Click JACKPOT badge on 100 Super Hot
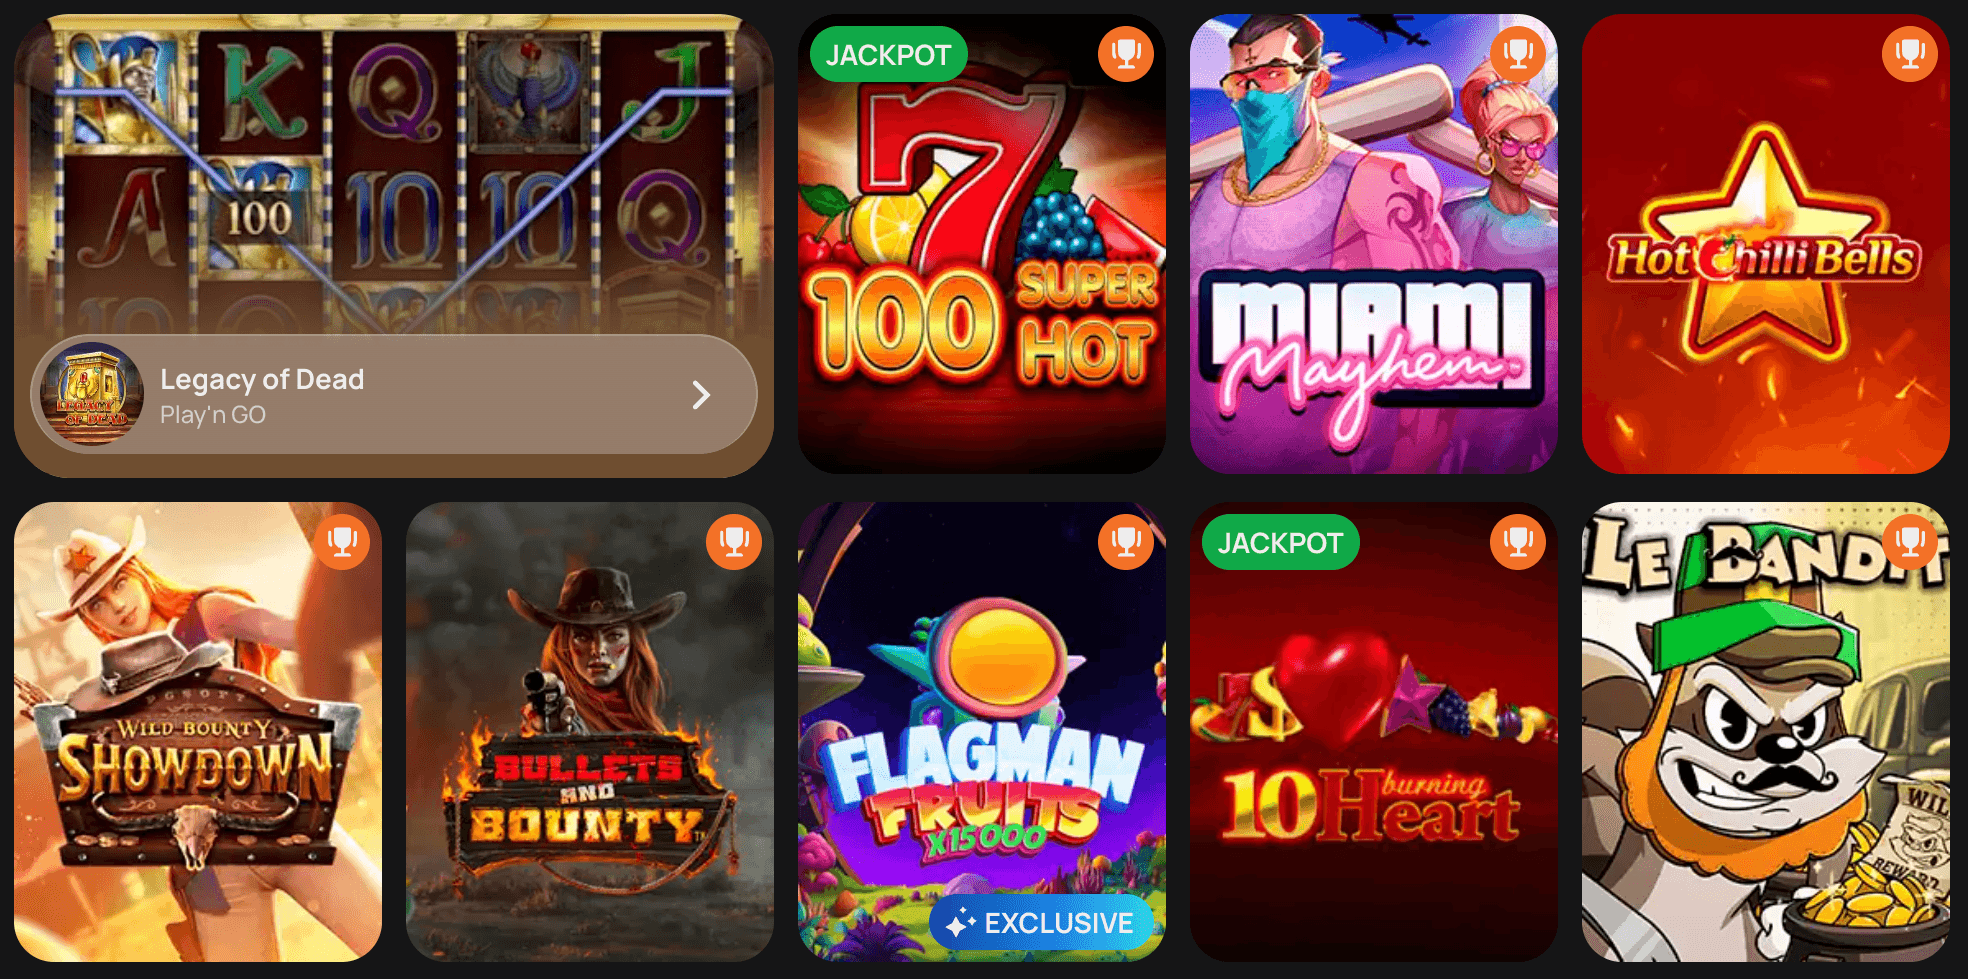This screenshot has width=1968, height=979. pyautogui.click(x=888, y=54)
